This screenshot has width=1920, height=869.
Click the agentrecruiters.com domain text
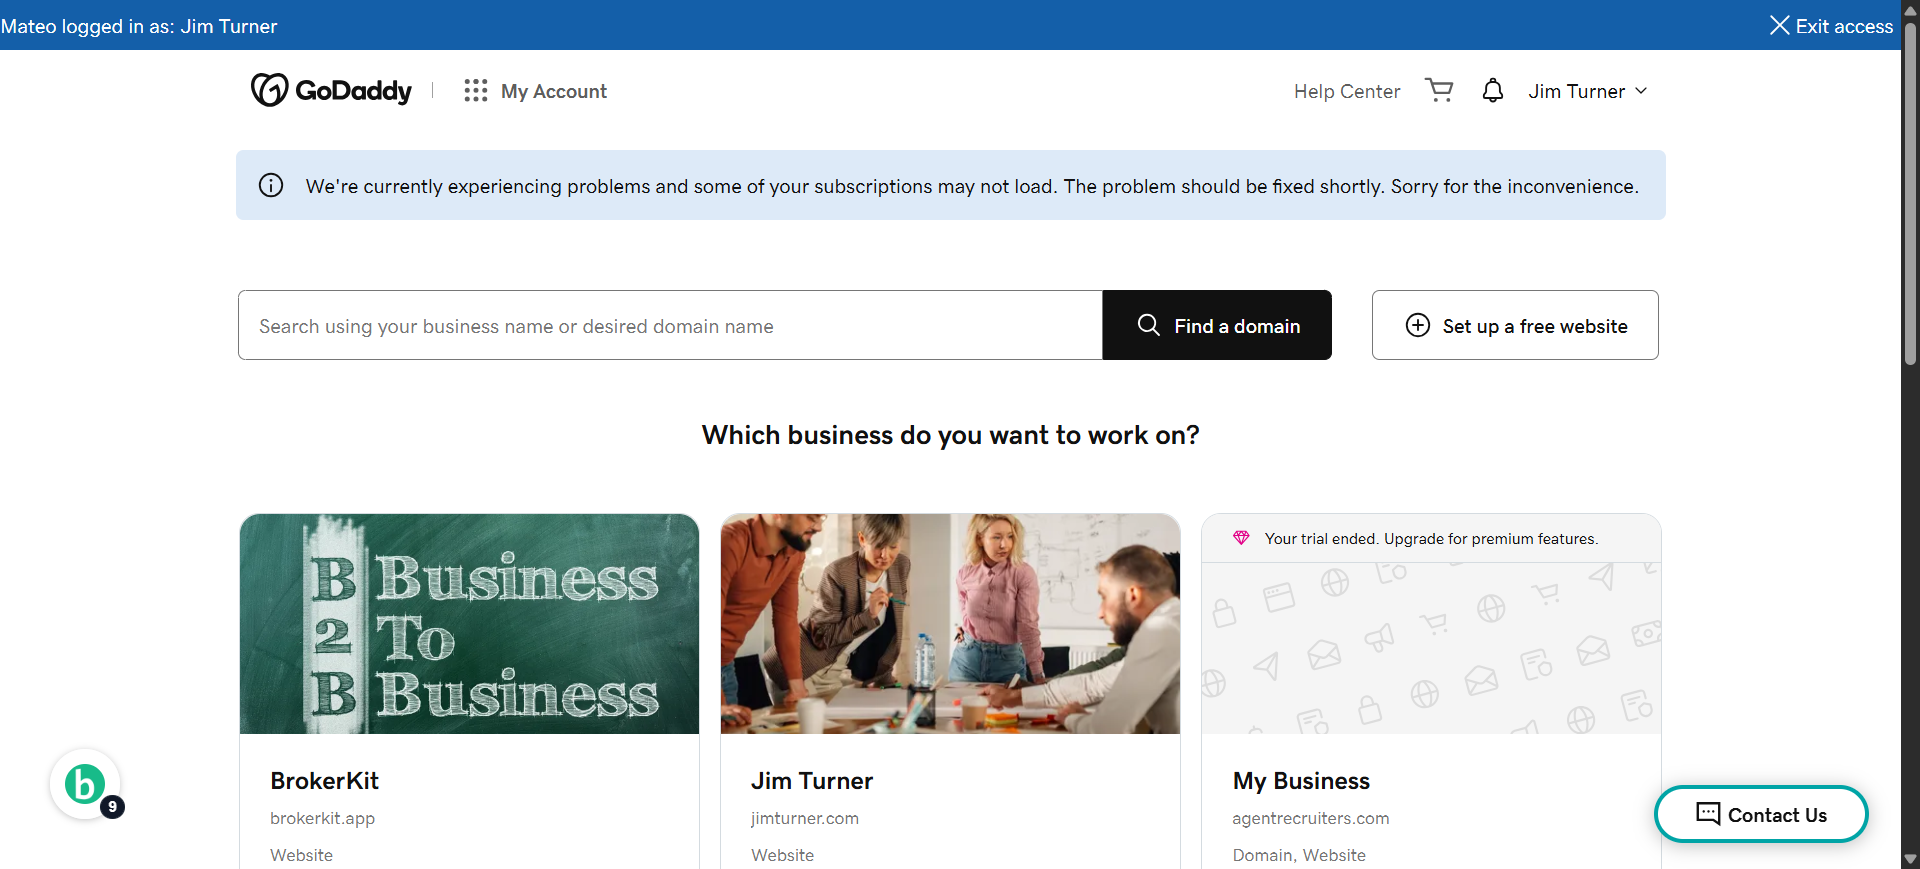click(x=1310, y=818)
